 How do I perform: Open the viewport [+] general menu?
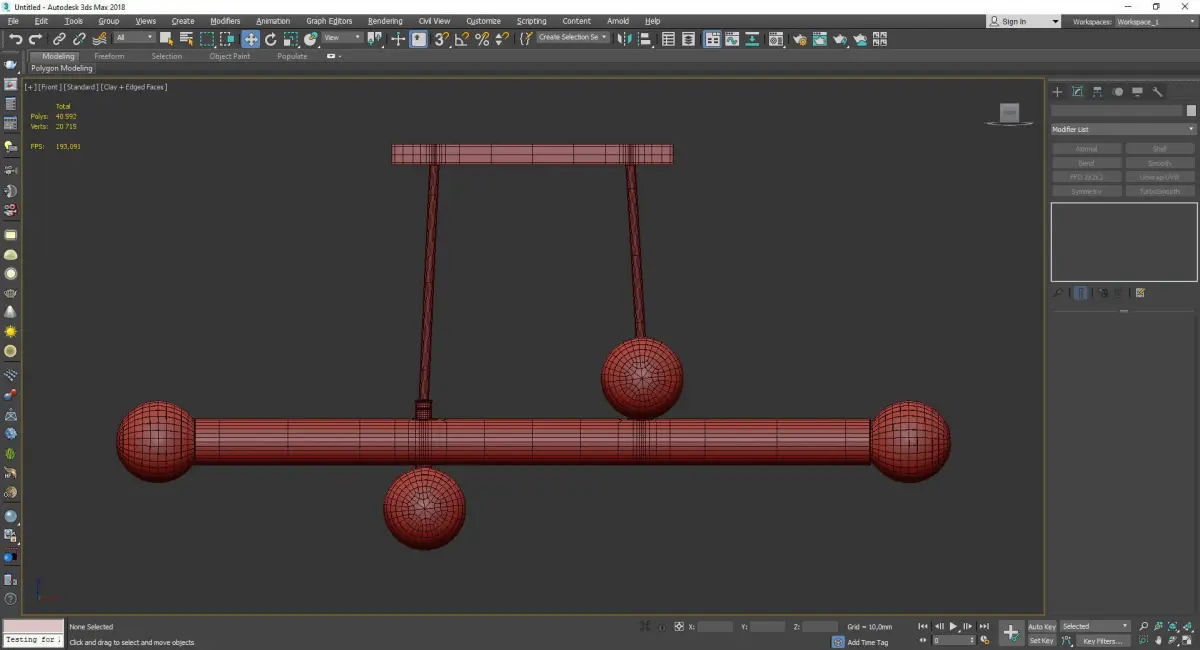coord(30,87)
